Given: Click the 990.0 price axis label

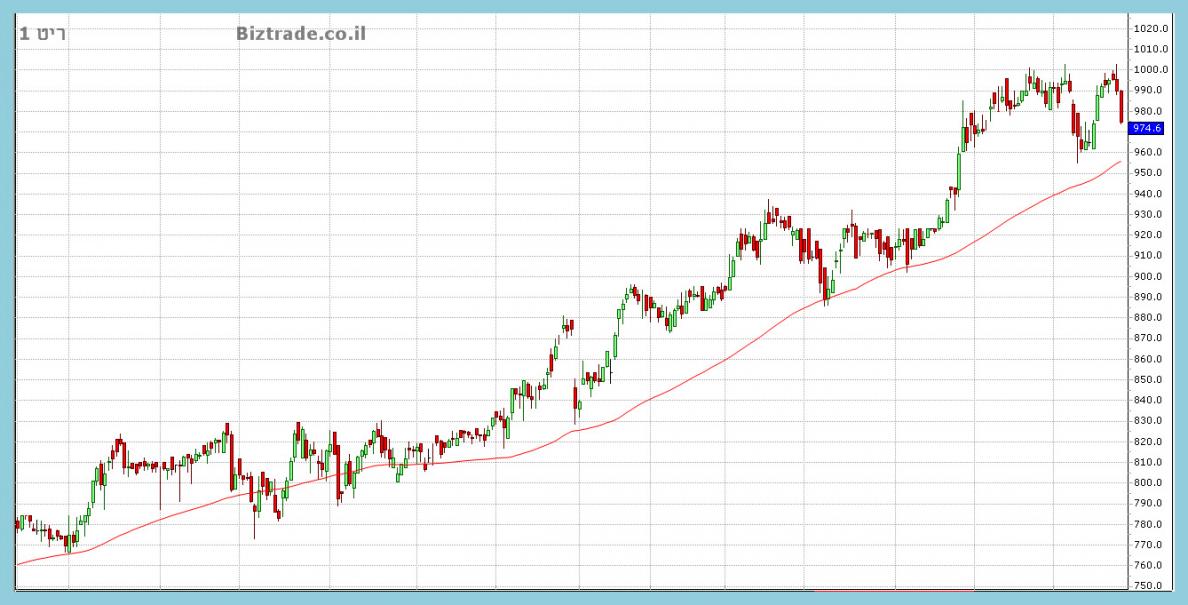Looking at the screenshot, I should tap(1150, 90).
